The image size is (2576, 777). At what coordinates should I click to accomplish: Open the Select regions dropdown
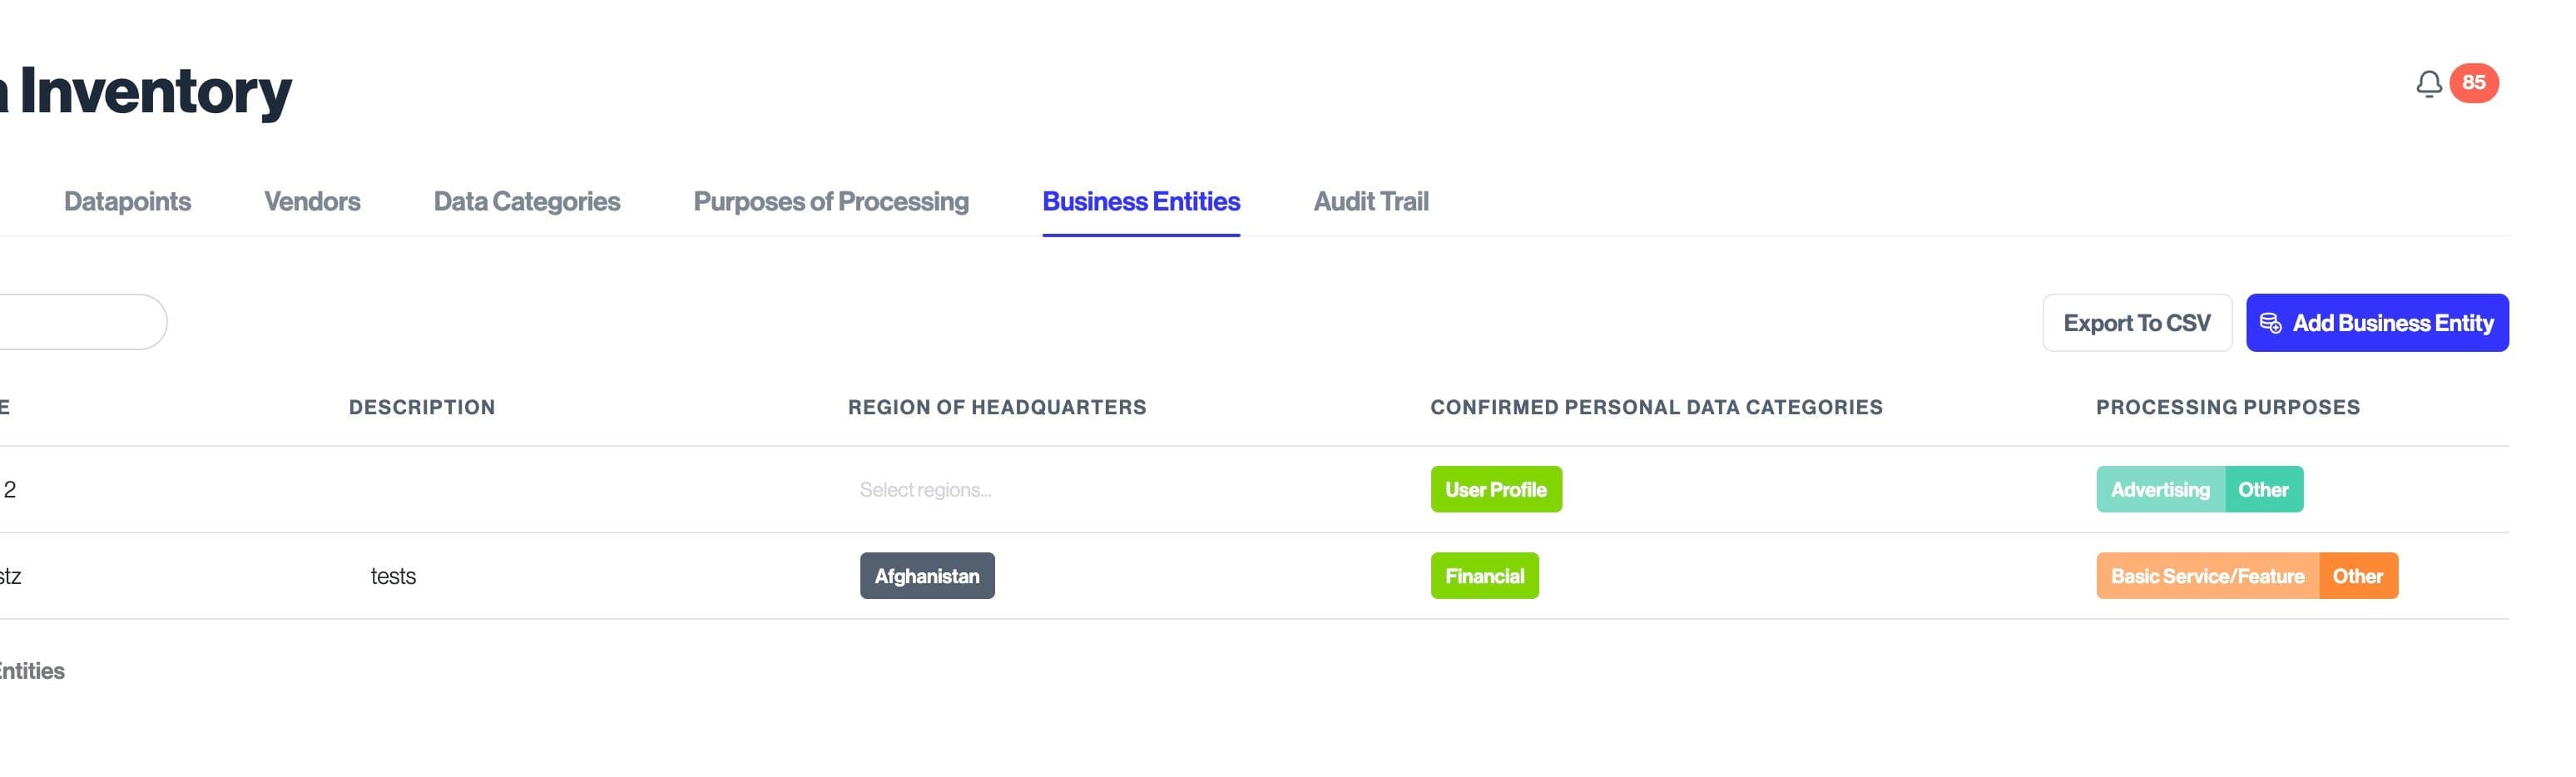coord(925,490)
